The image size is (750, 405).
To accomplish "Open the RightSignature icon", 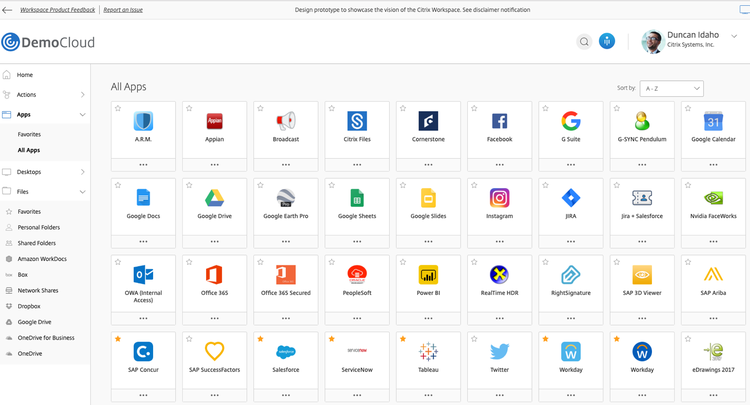I will [571, 274].
